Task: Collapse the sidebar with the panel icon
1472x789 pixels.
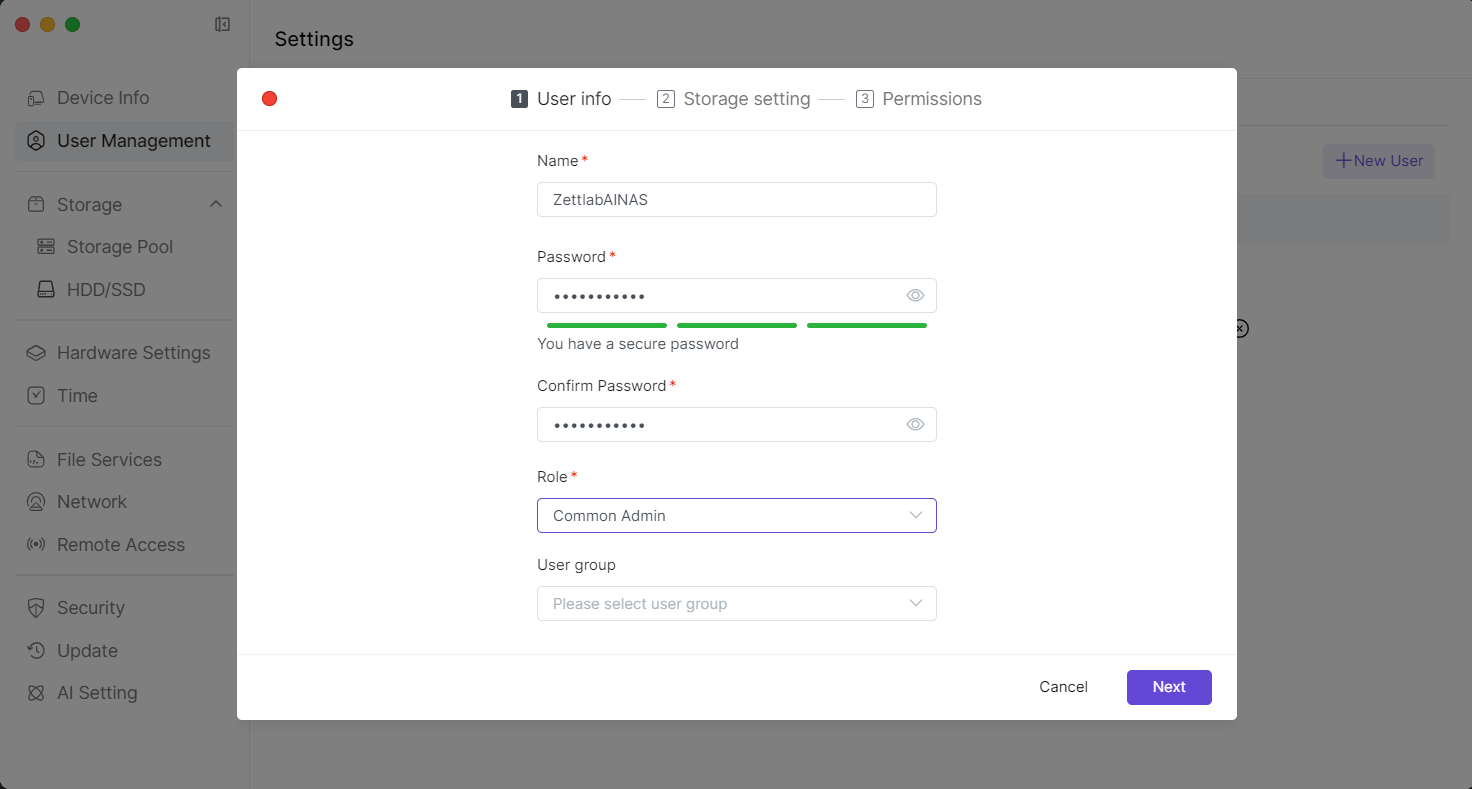Action: pyautogui.click(x=223, y=24)
